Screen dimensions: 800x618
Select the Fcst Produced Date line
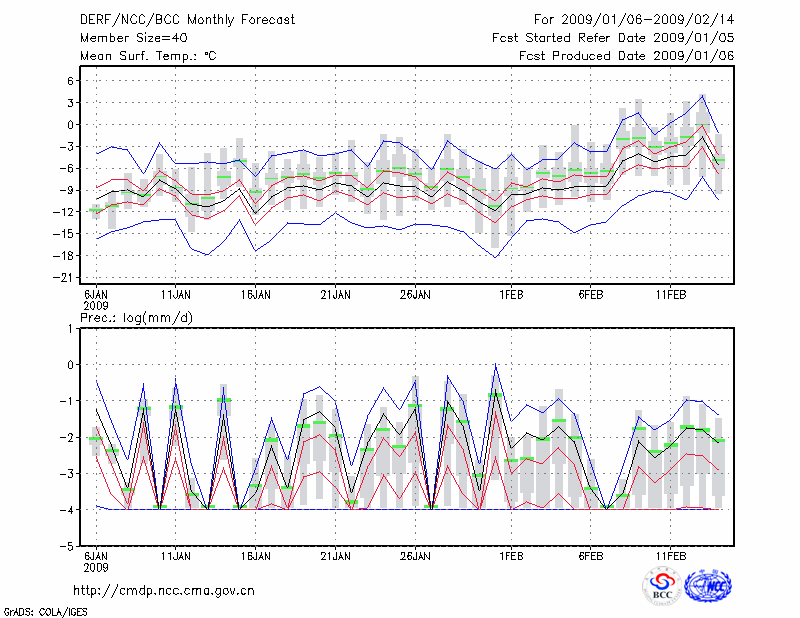coord(626,56)
